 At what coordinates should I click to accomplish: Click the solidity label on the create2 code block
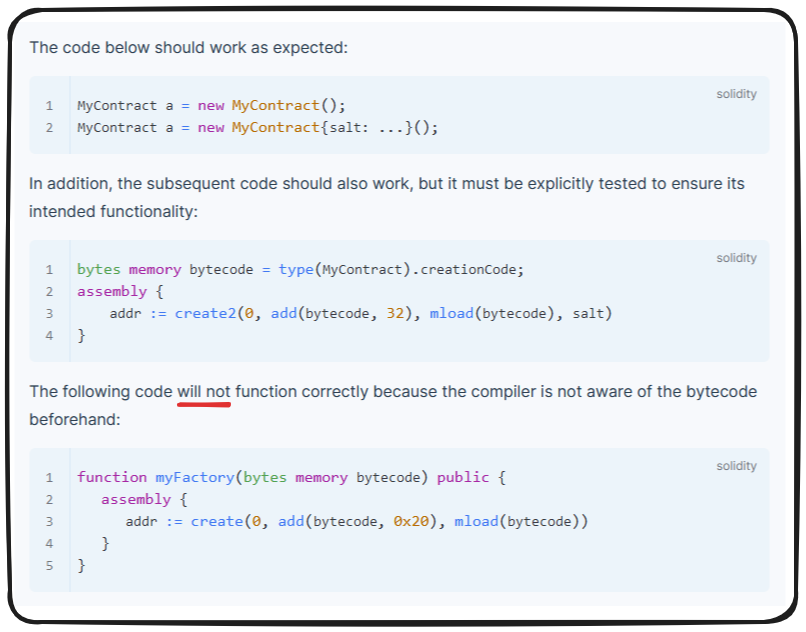(736, 258)
